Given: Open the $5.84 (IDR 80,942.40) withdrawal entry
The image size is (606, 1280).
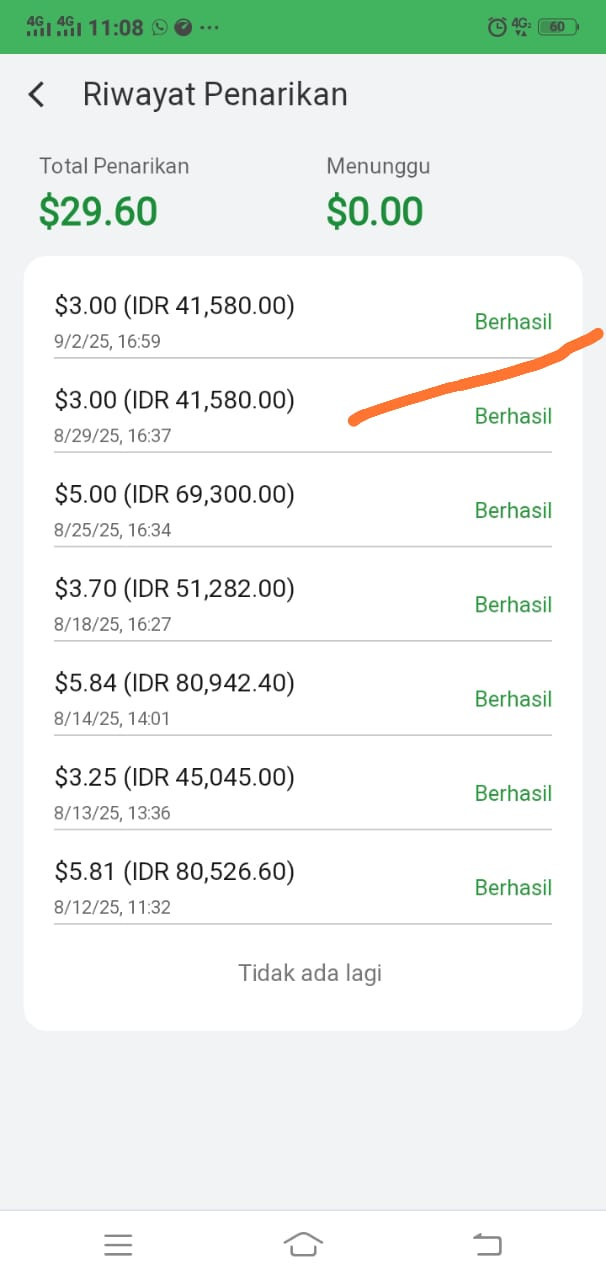Looking at the screenshot, I should click(x=303, y=699).
